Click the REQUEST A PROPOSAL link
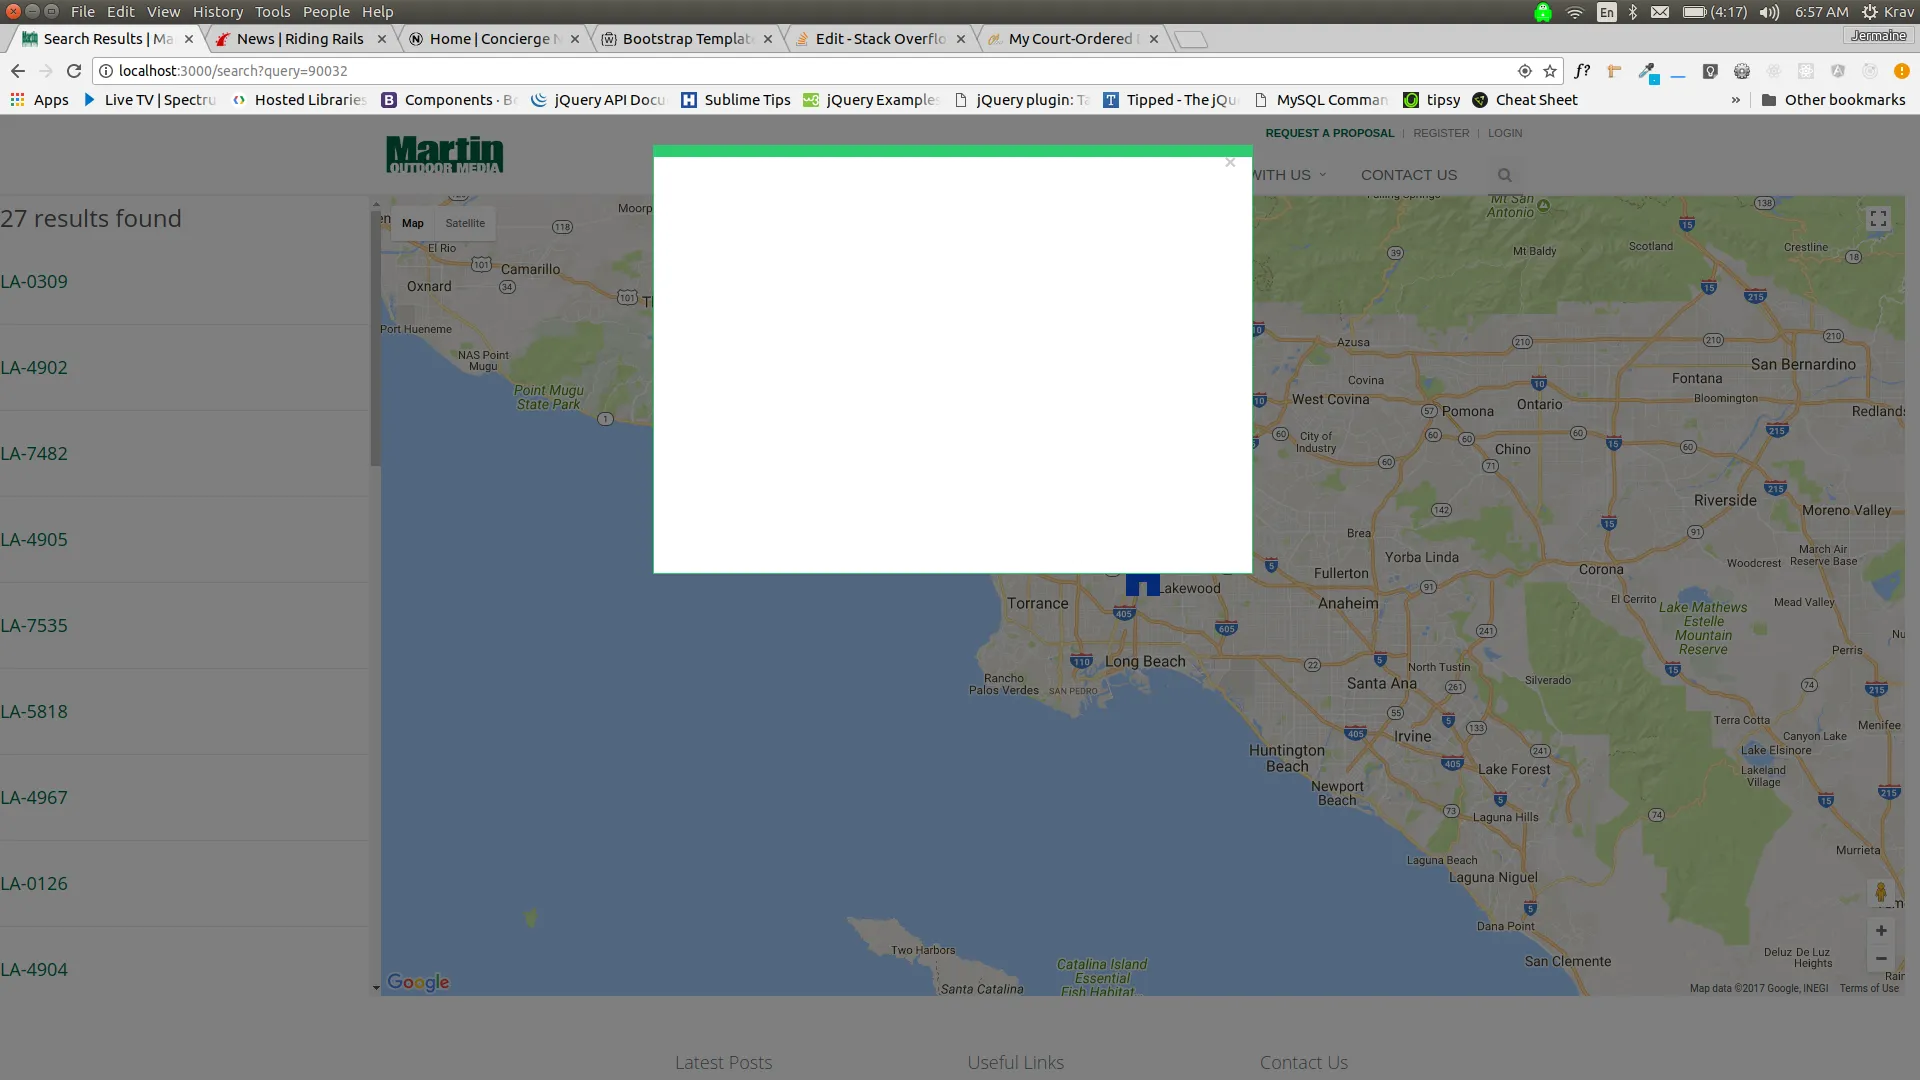The image size is (1920, 1080). [x=1329, y=133]
